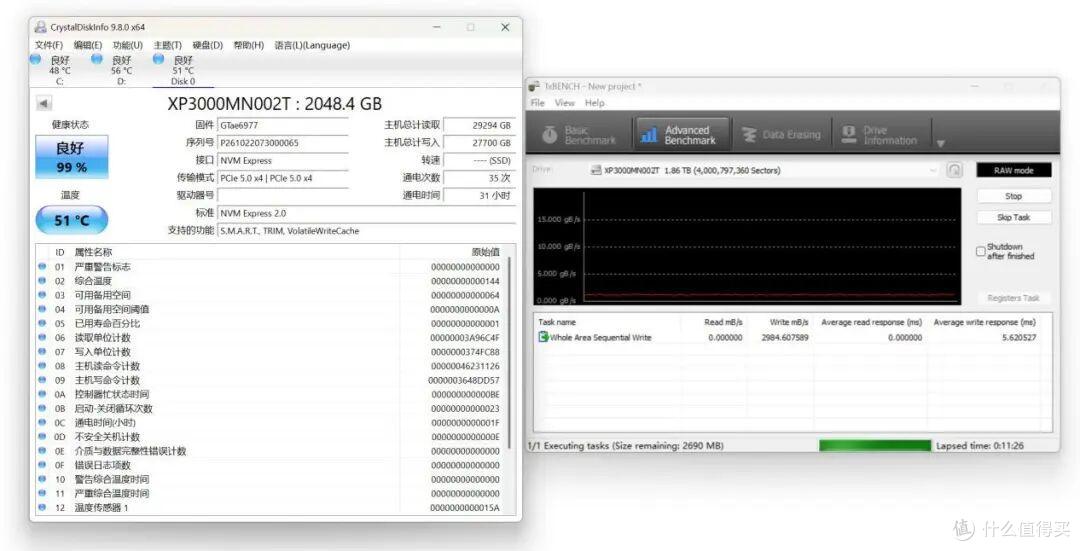
Task: Click the 原始值 column header
Action: (x=486, y=252)
